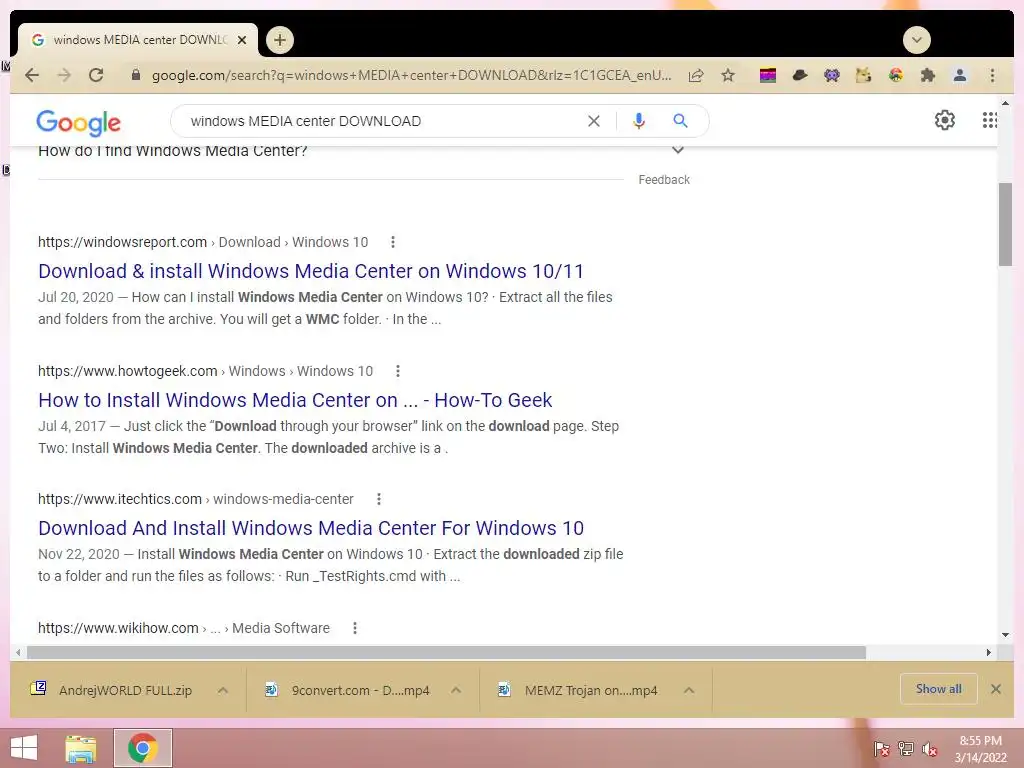Close the downloads bar
Screen dimensions: 1024x768
(x=996, y=689)
